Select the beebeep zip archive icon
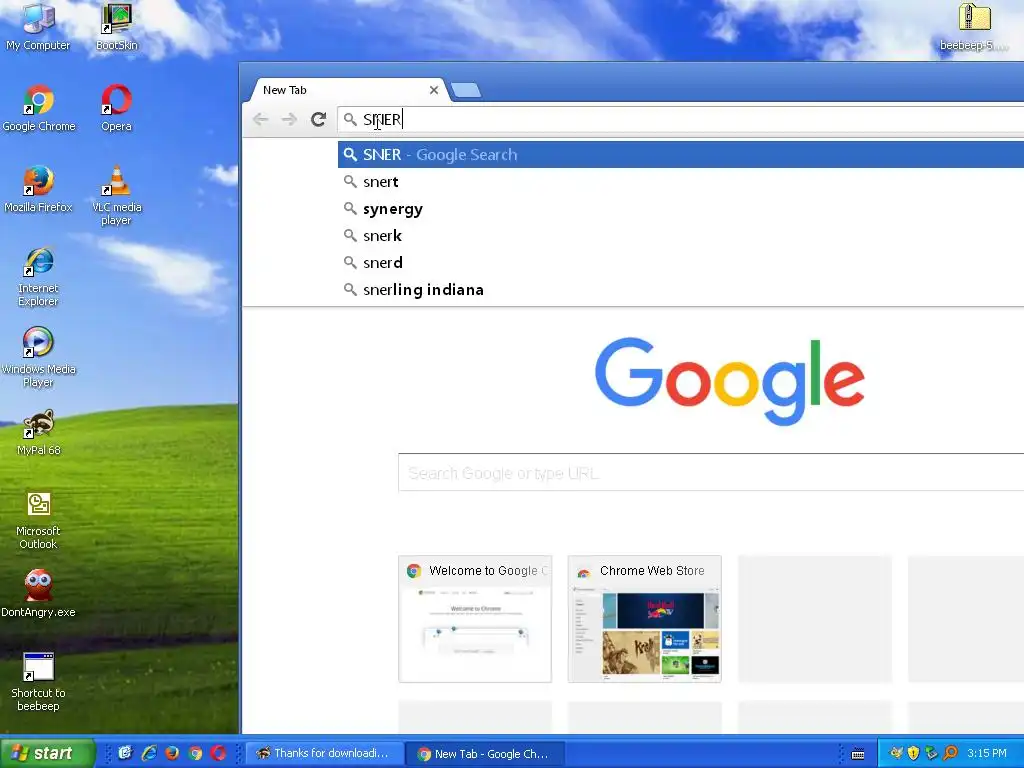This screenshot has height=768, width=1024. [x=974, y=26]
